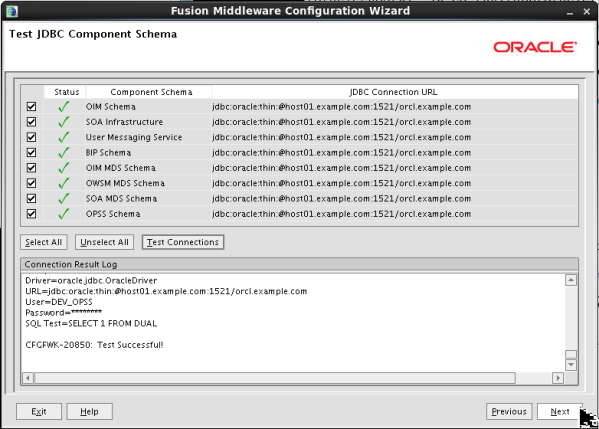
Task: Close the configuration wizard window
Action: (587, 12)
